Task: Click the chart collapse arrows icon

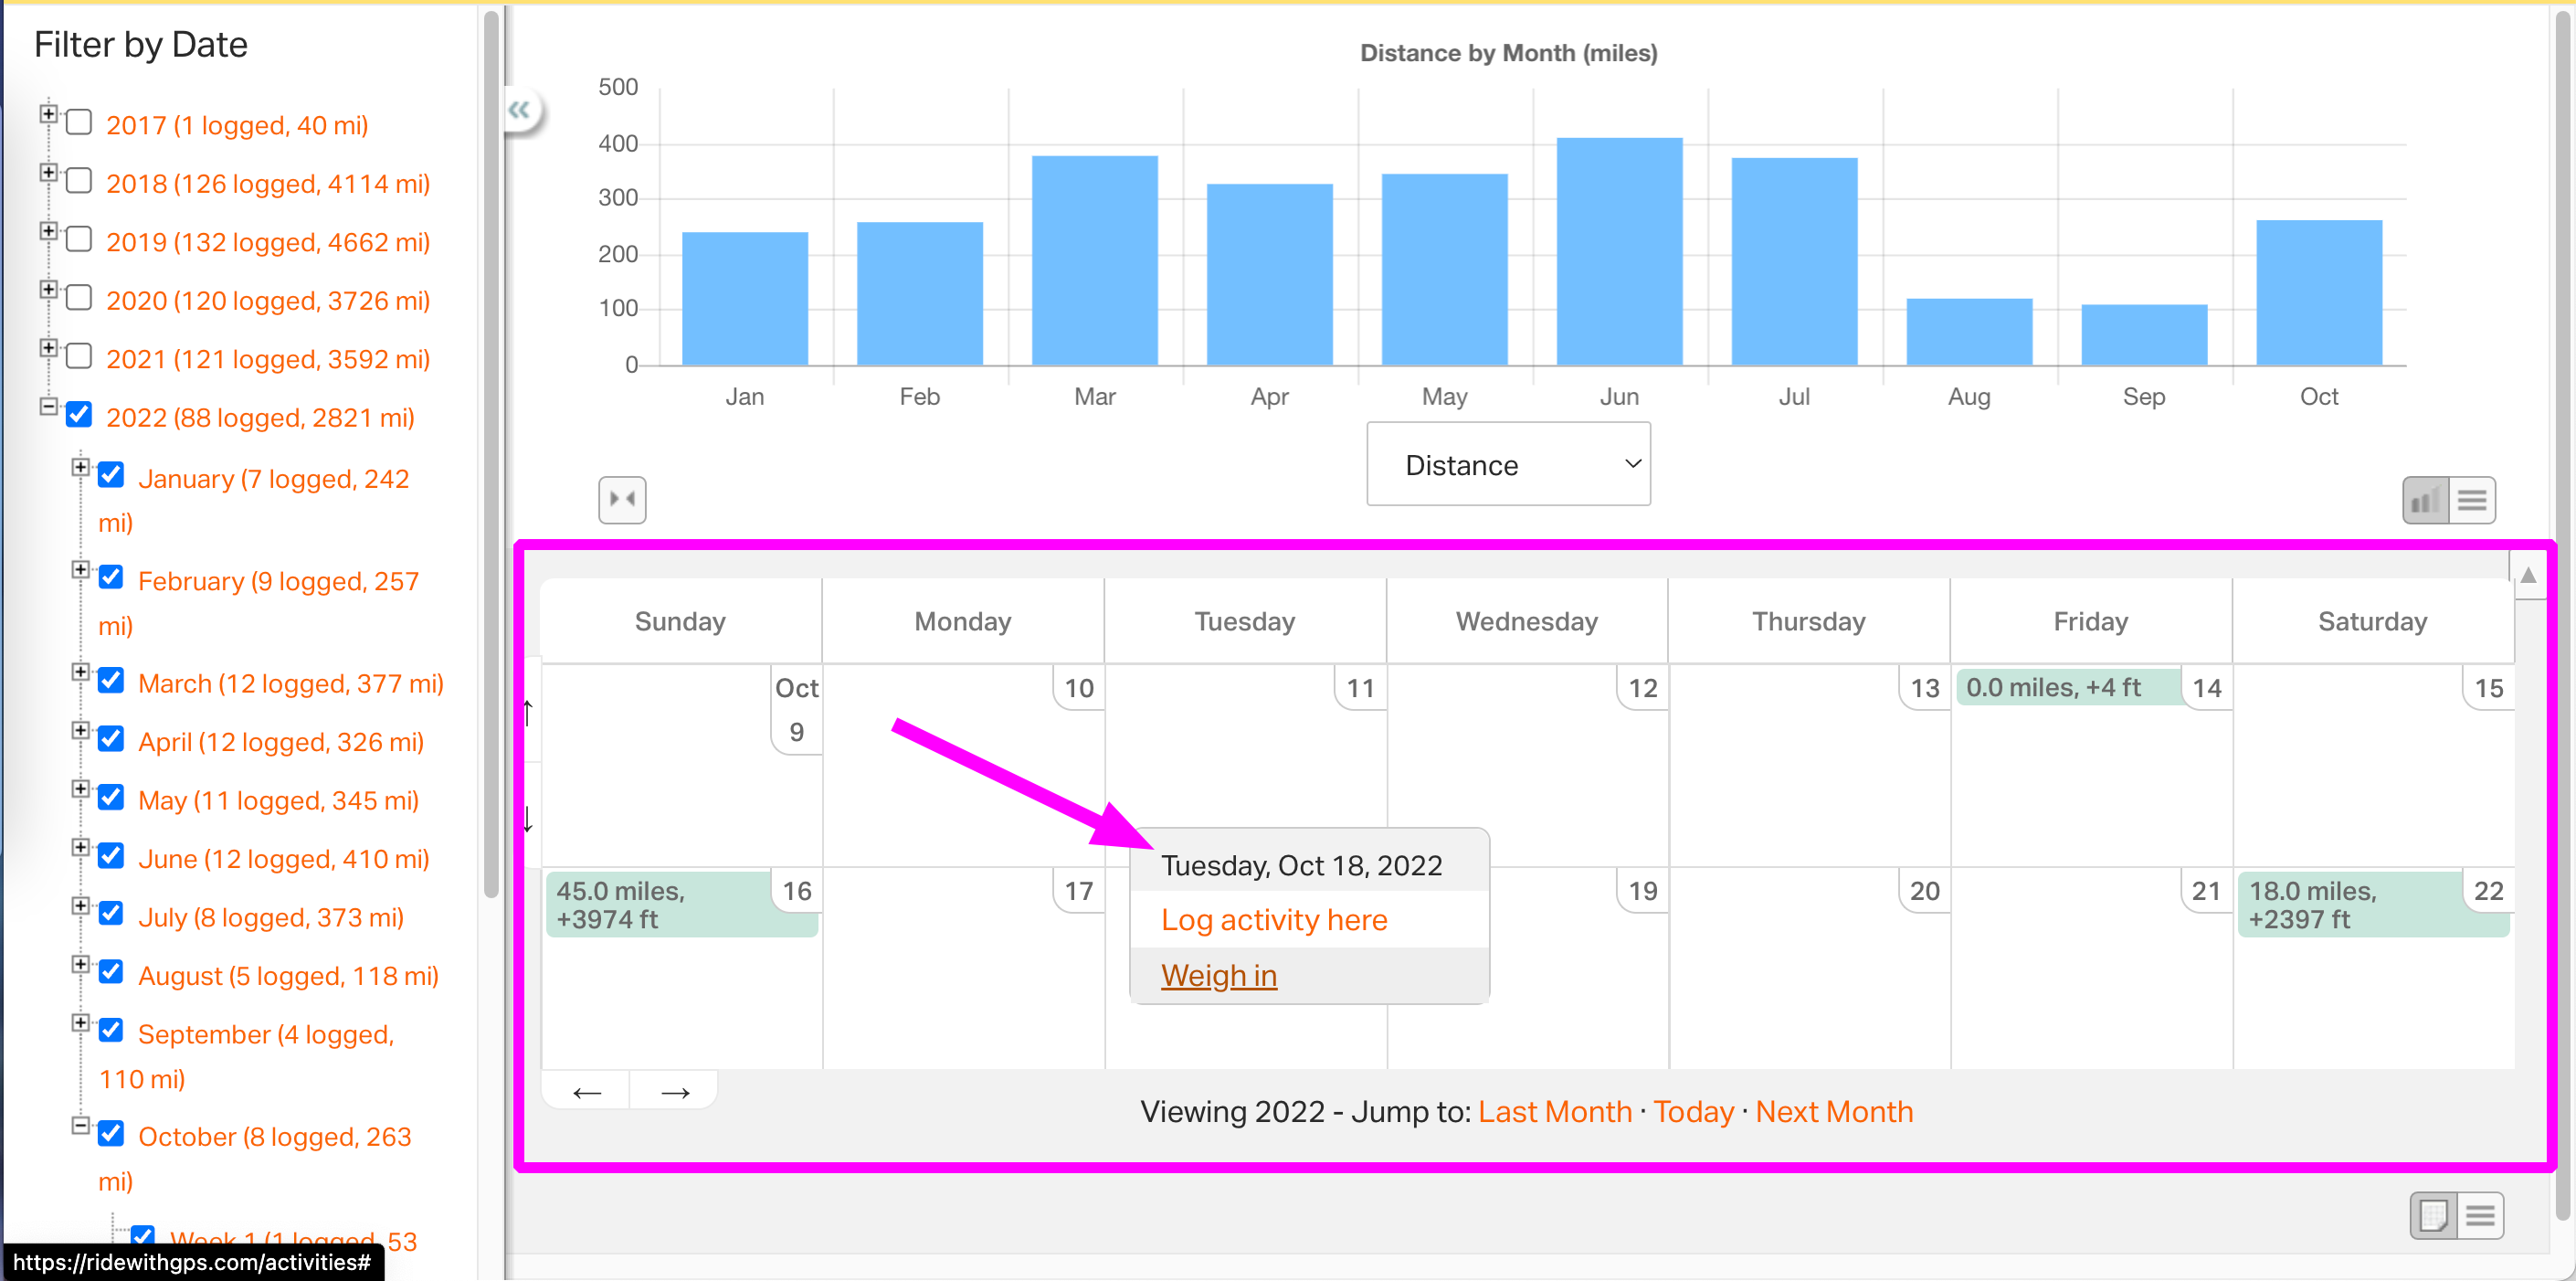Action: coord(622,499)
